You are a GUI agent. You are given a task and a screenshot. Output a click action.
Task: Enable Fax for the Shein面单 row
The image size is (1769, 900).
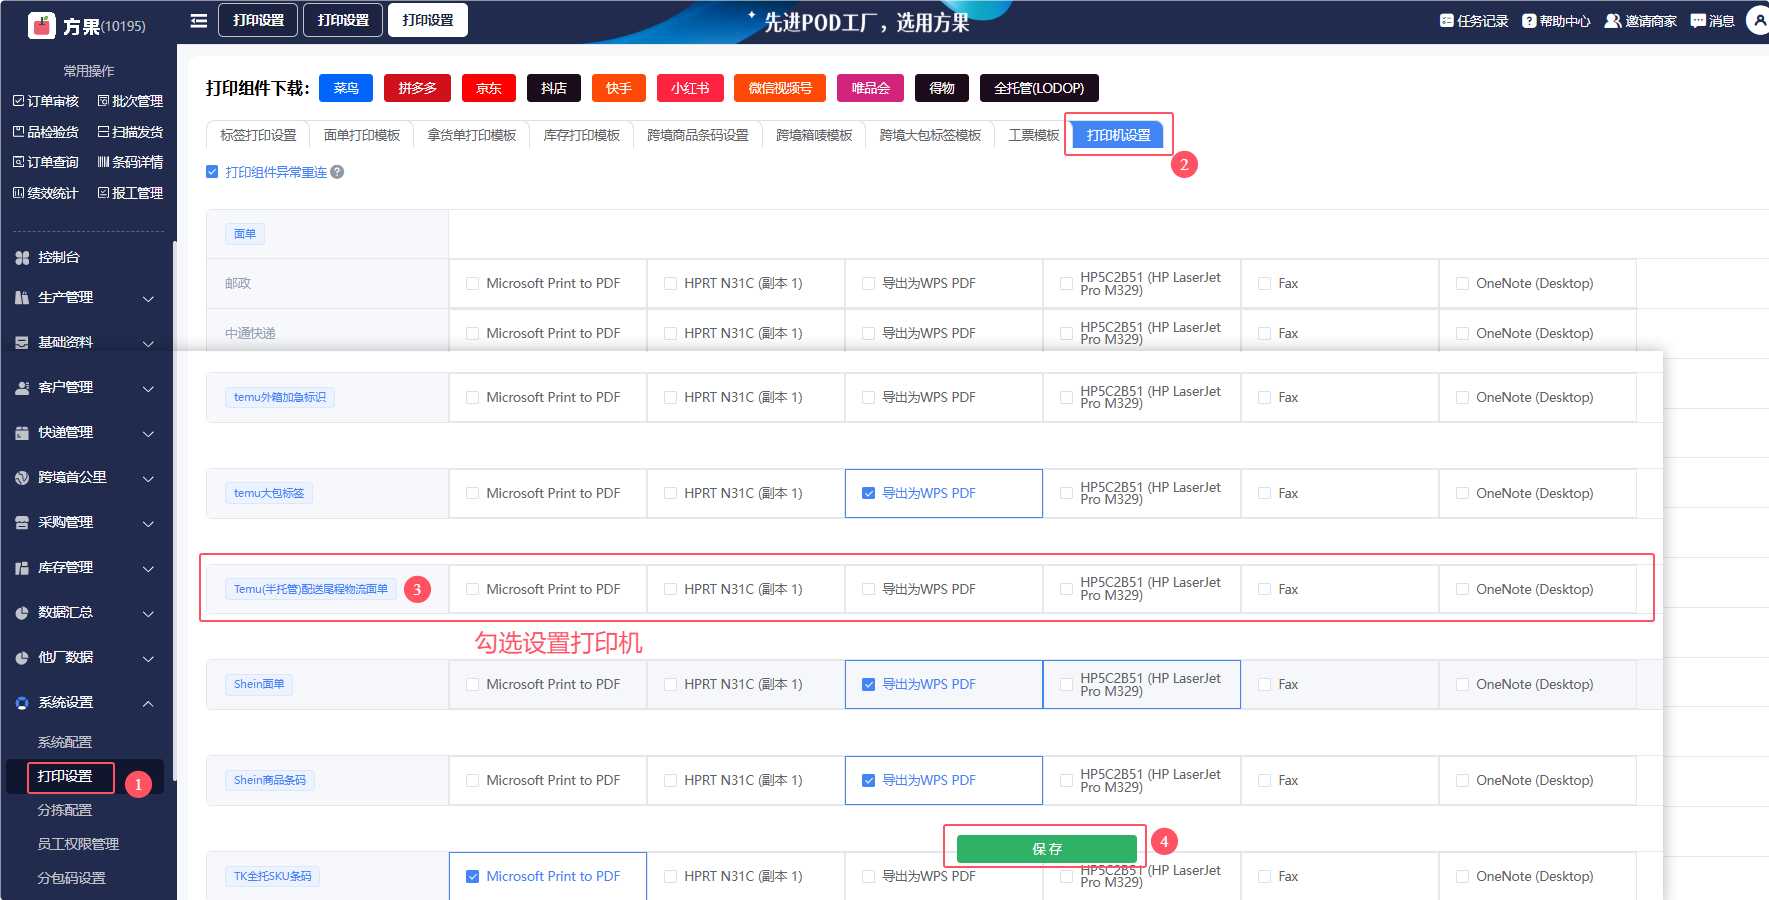tap(1264, 685)
